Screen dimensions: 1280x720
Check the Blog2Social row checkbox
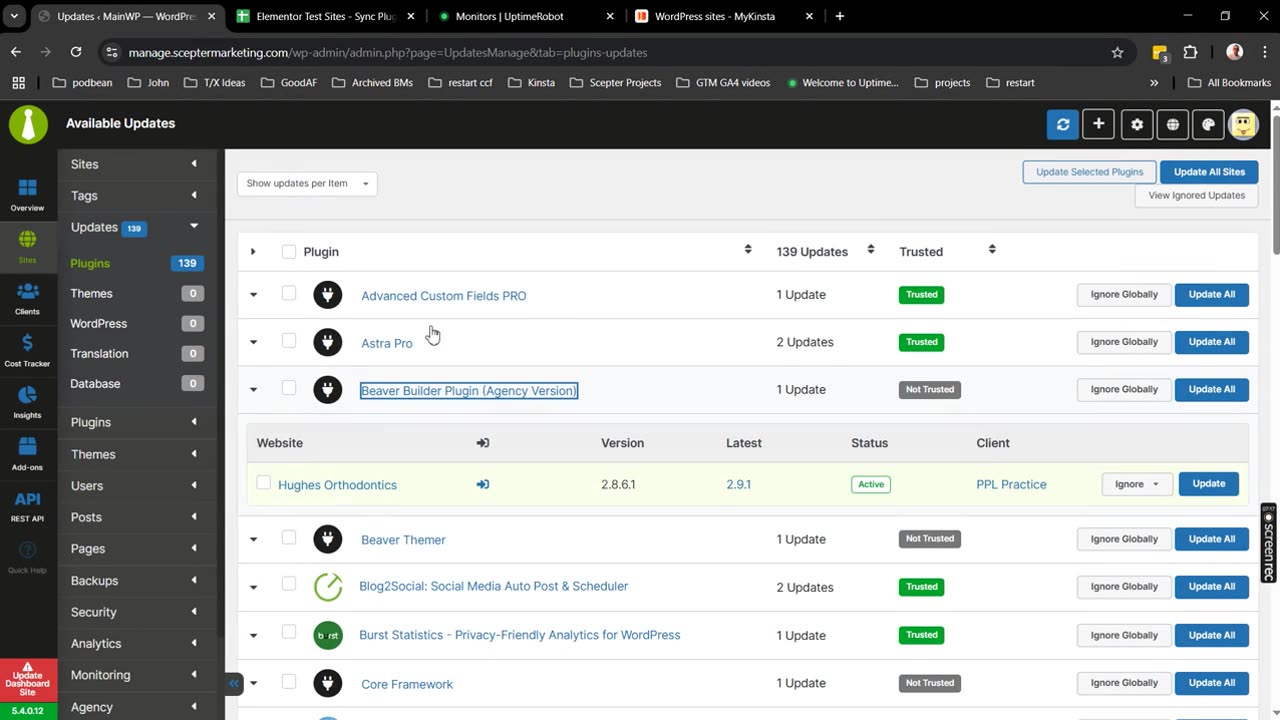pyautogui.click(x=289, y=584)
